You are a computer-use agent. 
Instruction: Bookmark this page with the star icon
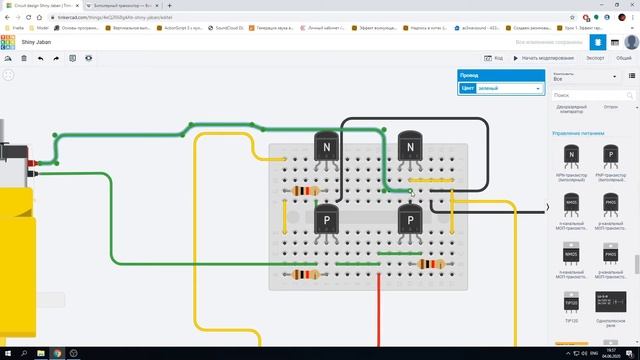[572, 18]
